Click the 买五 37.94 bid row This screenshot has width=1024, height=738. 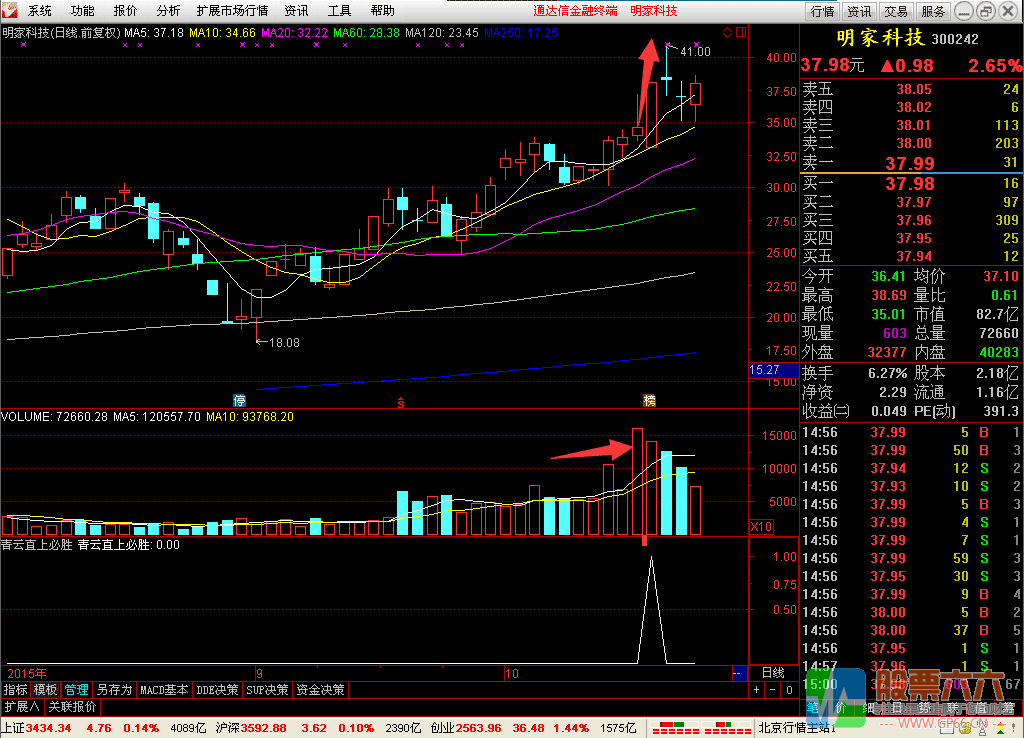[911, 256]
